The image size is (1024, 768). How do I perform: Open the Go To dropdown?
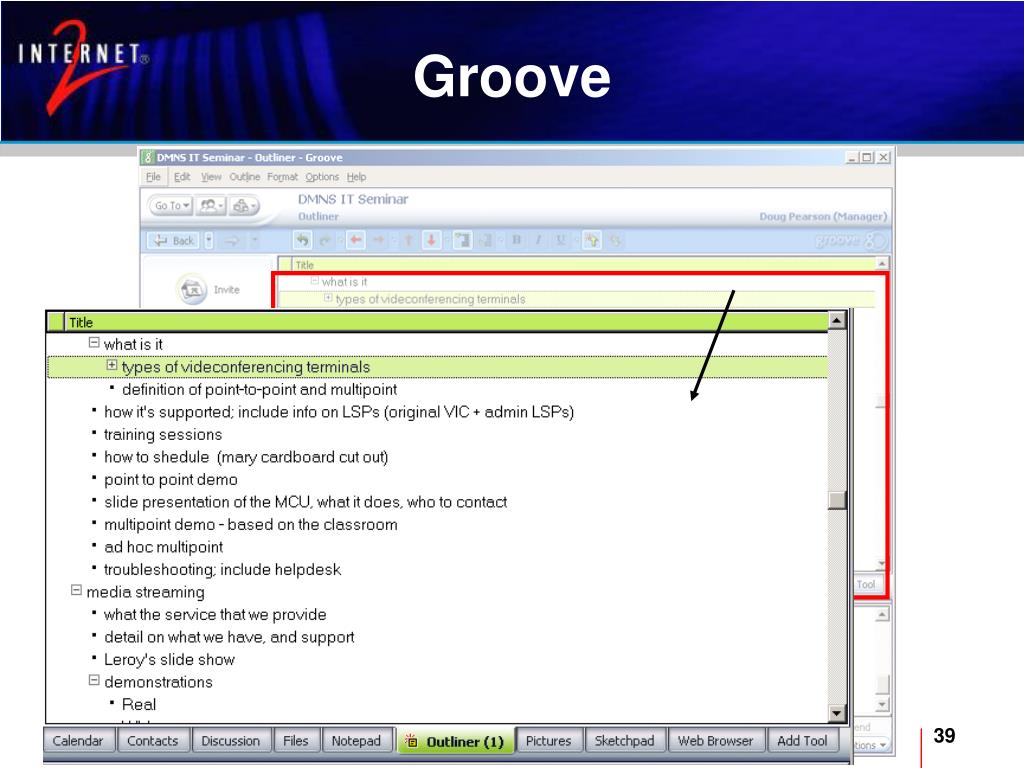171,206
